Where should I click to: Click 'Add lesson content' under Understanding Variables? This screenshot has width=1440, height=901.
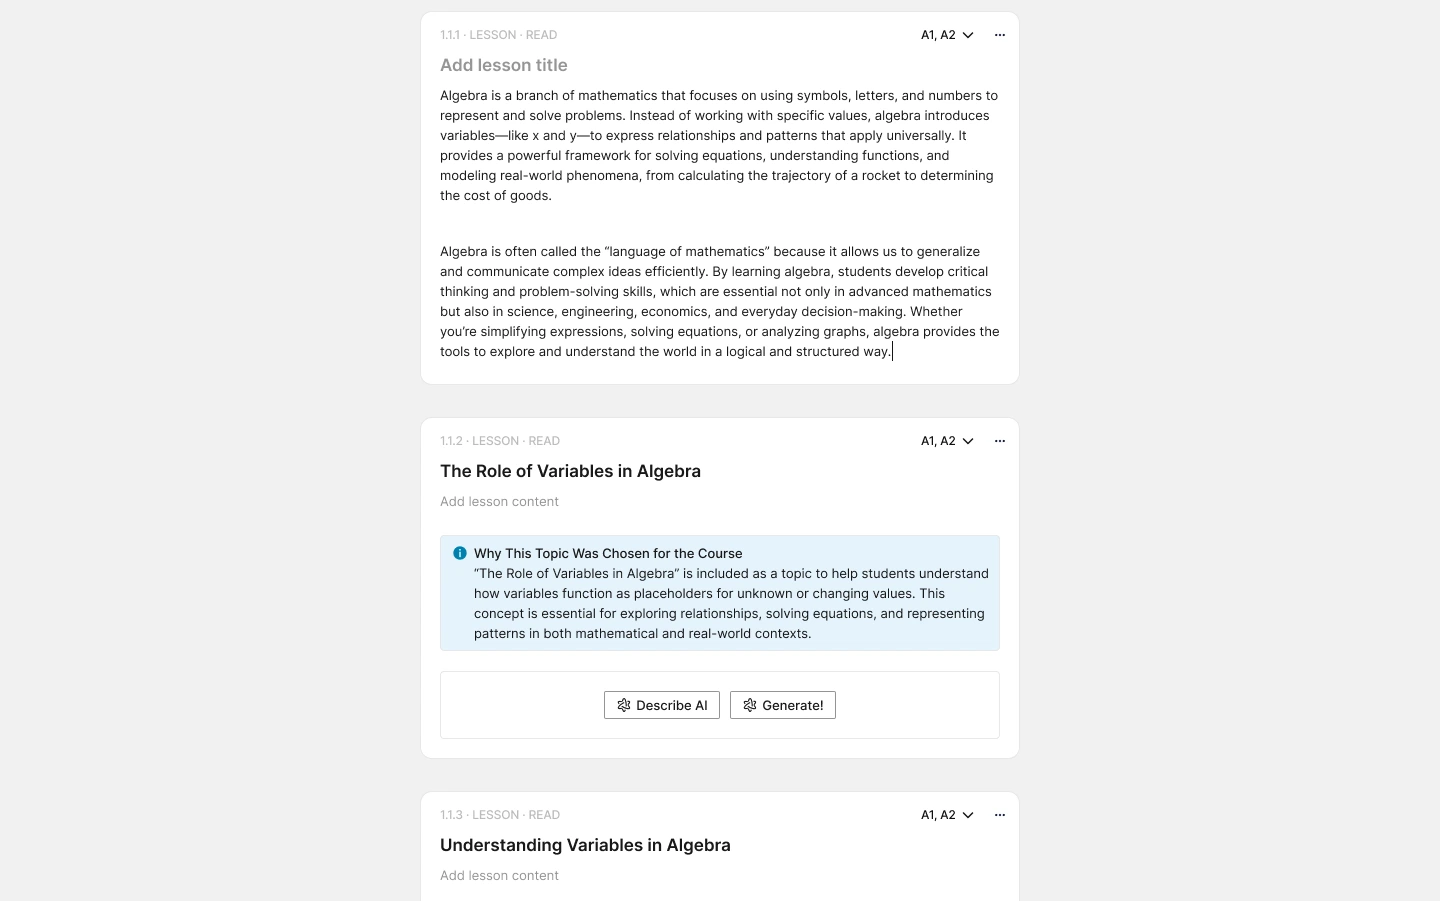tap(500, 876)
